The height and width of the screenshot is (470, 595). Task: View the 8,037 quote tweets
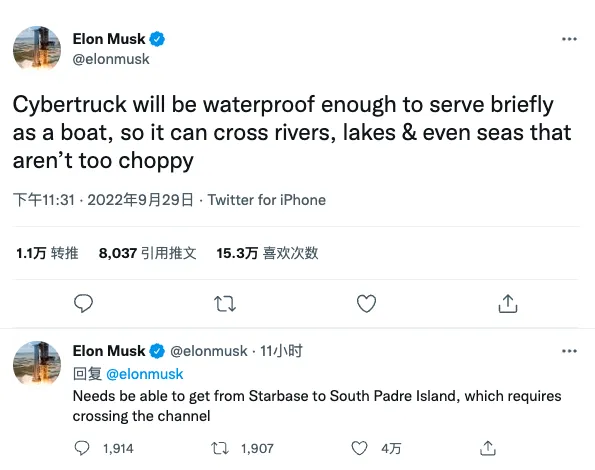[148, 253]
